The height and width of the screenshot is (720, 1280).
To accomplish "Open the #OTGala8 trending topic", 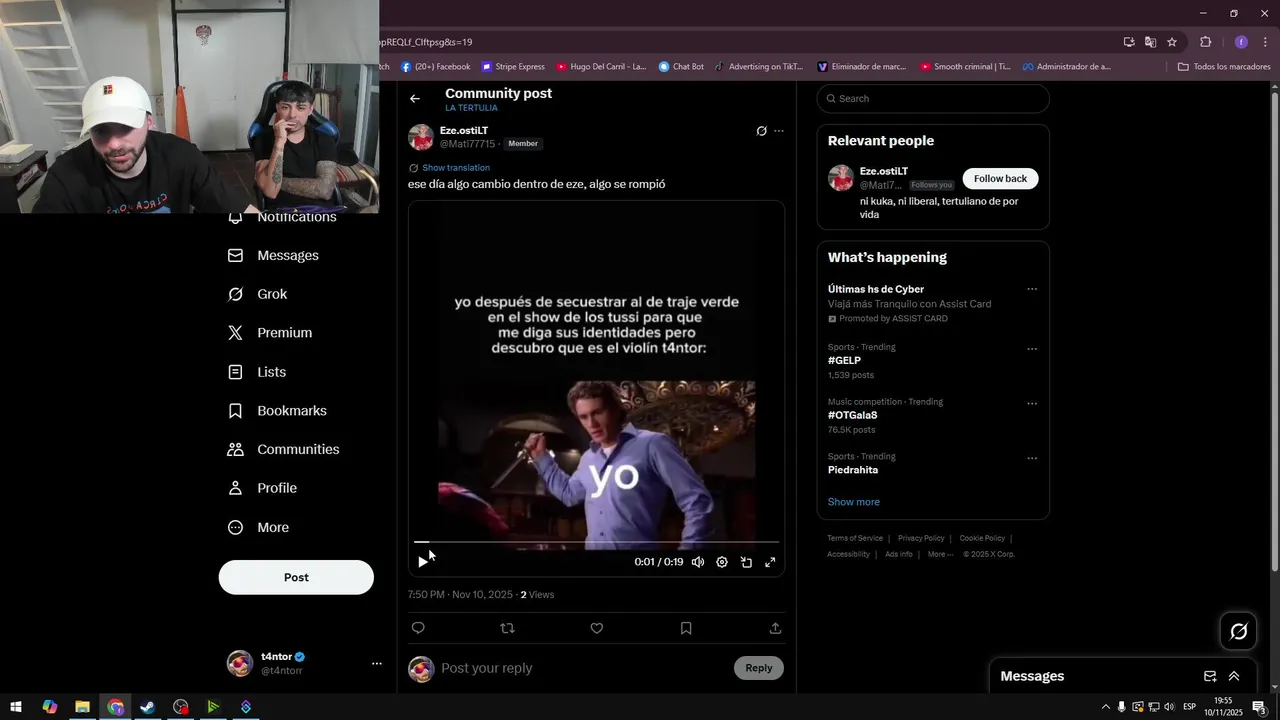I will (x=852, y=416).
